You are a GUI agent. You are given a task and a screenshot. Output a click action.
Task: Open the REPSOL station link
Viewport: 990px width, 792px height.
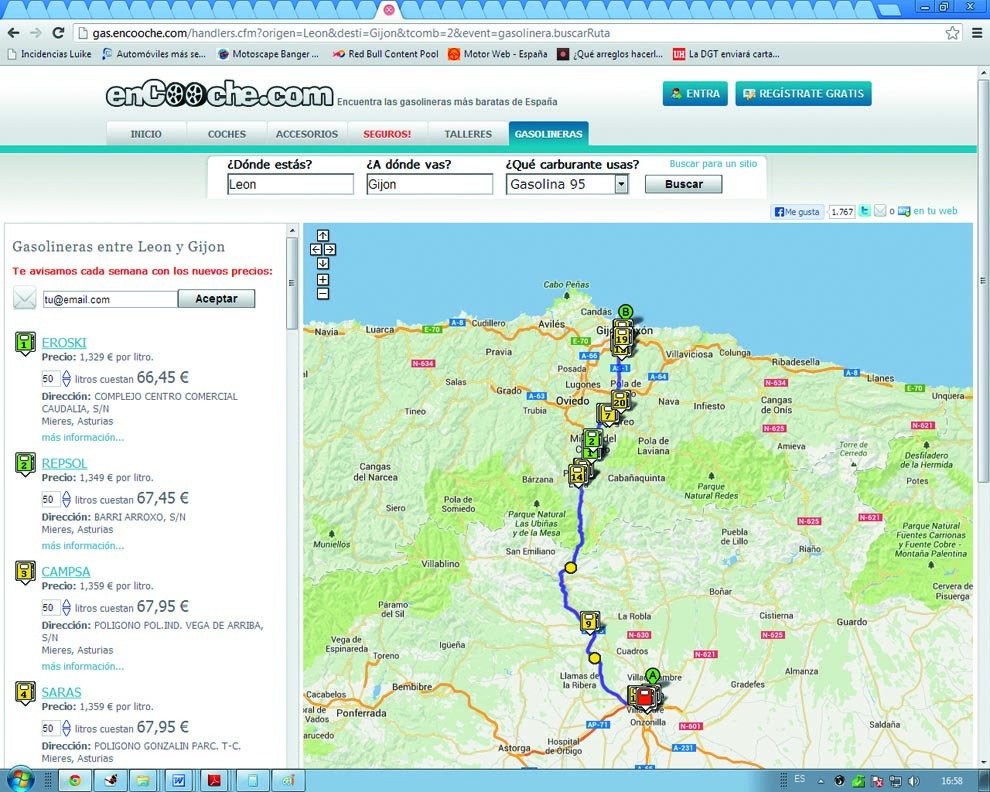pos(64,463)
